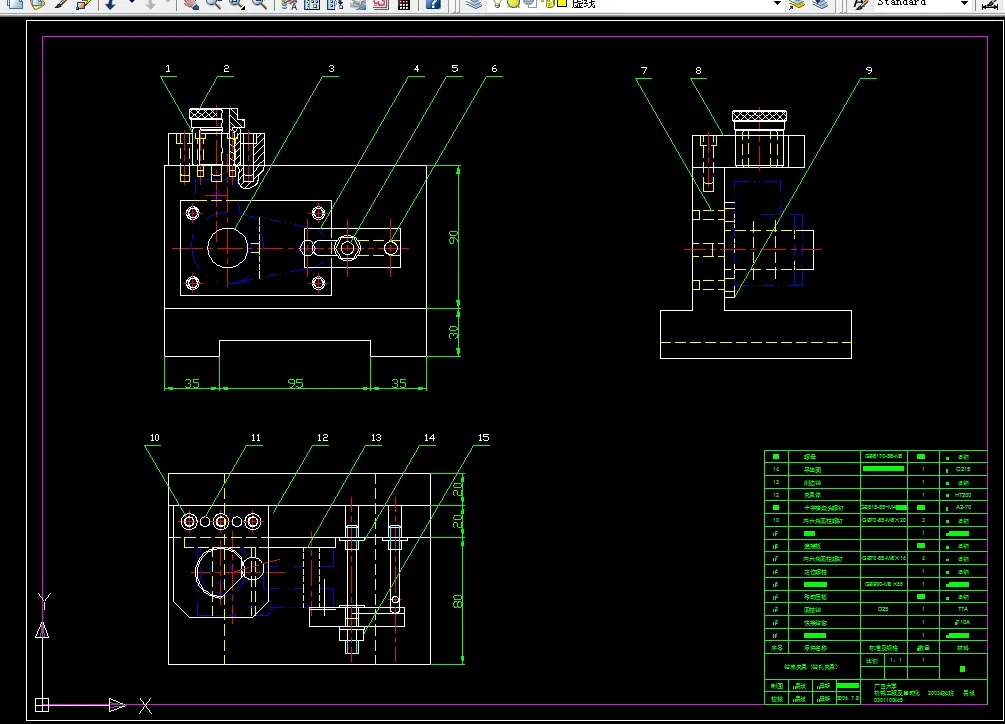1005x724 pixels.
Task: Select the UCS origin square icon
Action: (x=42, y=705)
